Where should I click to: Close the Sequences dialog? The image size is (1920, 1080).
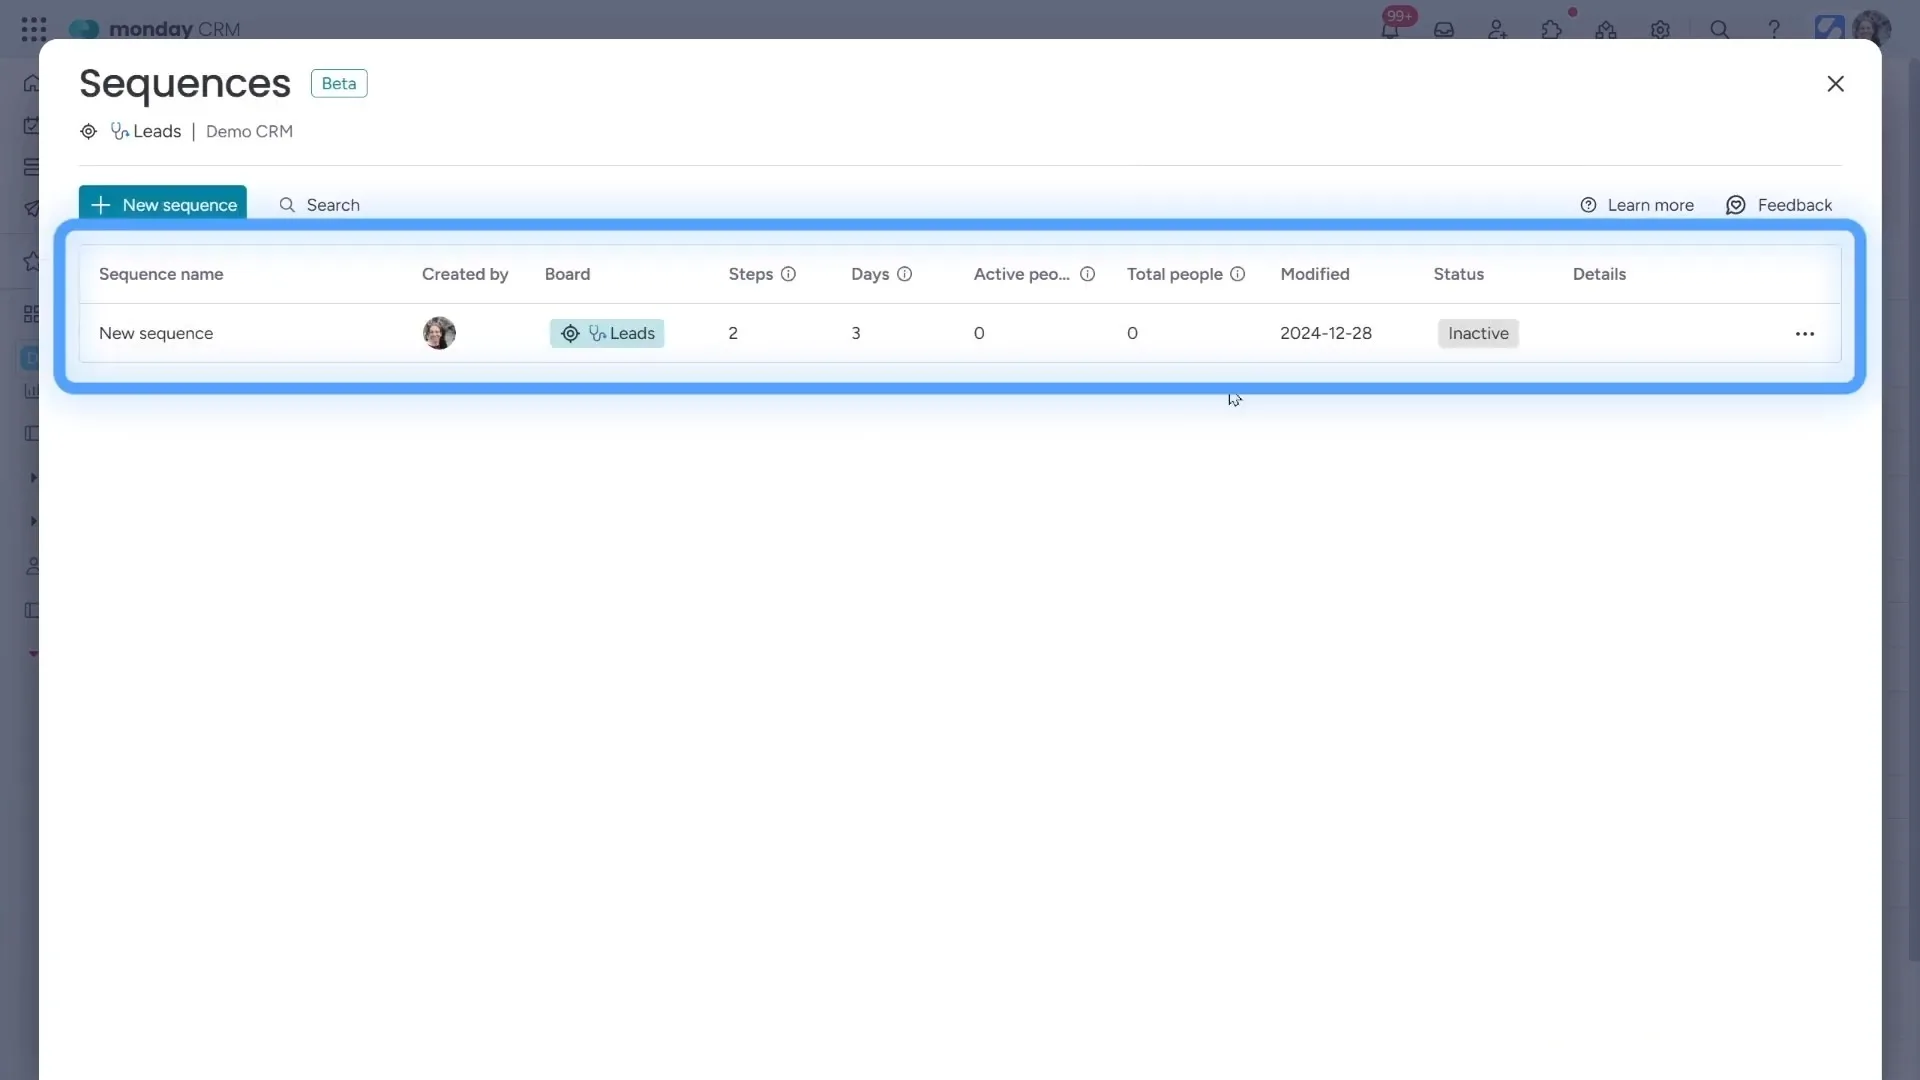(1835, 84)
